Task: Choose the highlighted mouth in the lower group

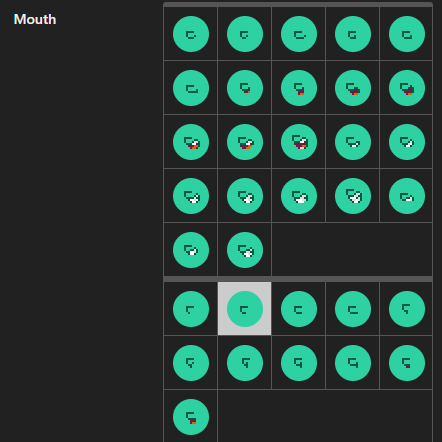Action: click(x=245, y=309)
